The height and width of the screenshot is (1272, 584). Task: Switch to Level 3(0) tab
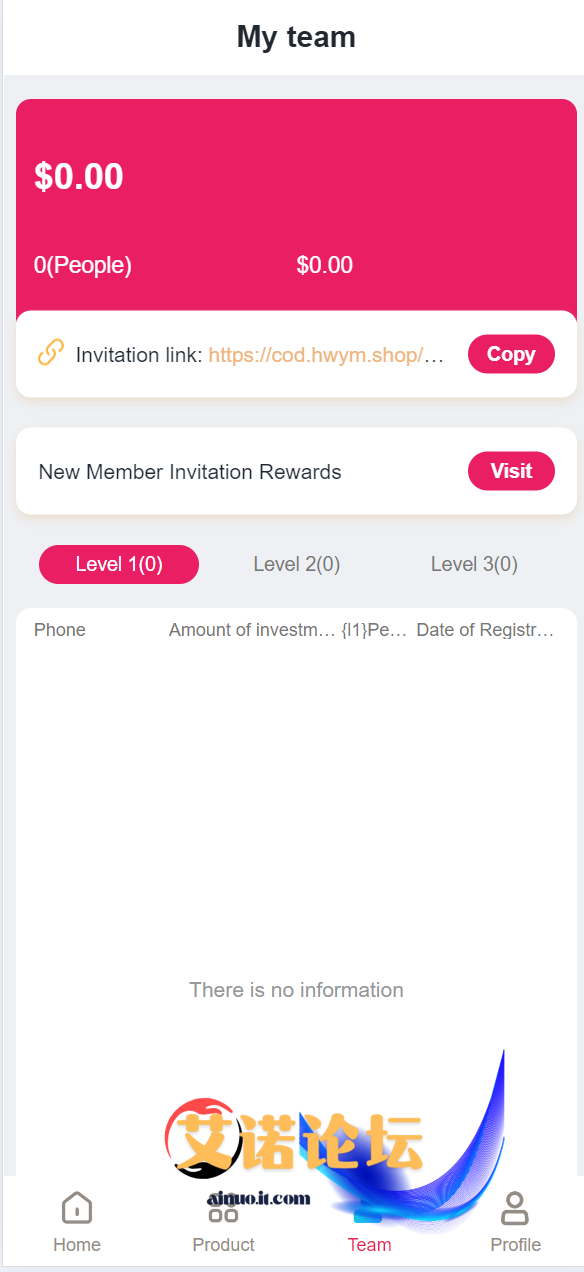click(474, 564)
